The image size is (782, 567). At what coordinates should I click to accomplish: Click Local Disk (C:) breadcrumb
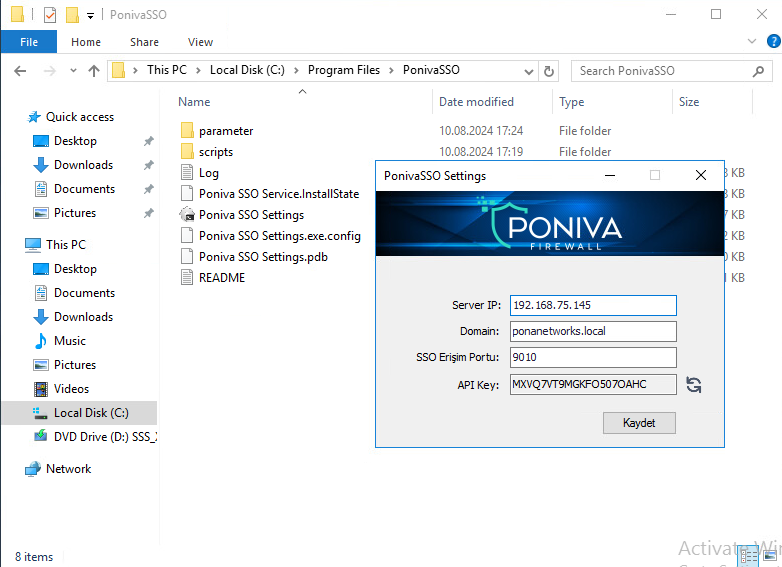247,70
